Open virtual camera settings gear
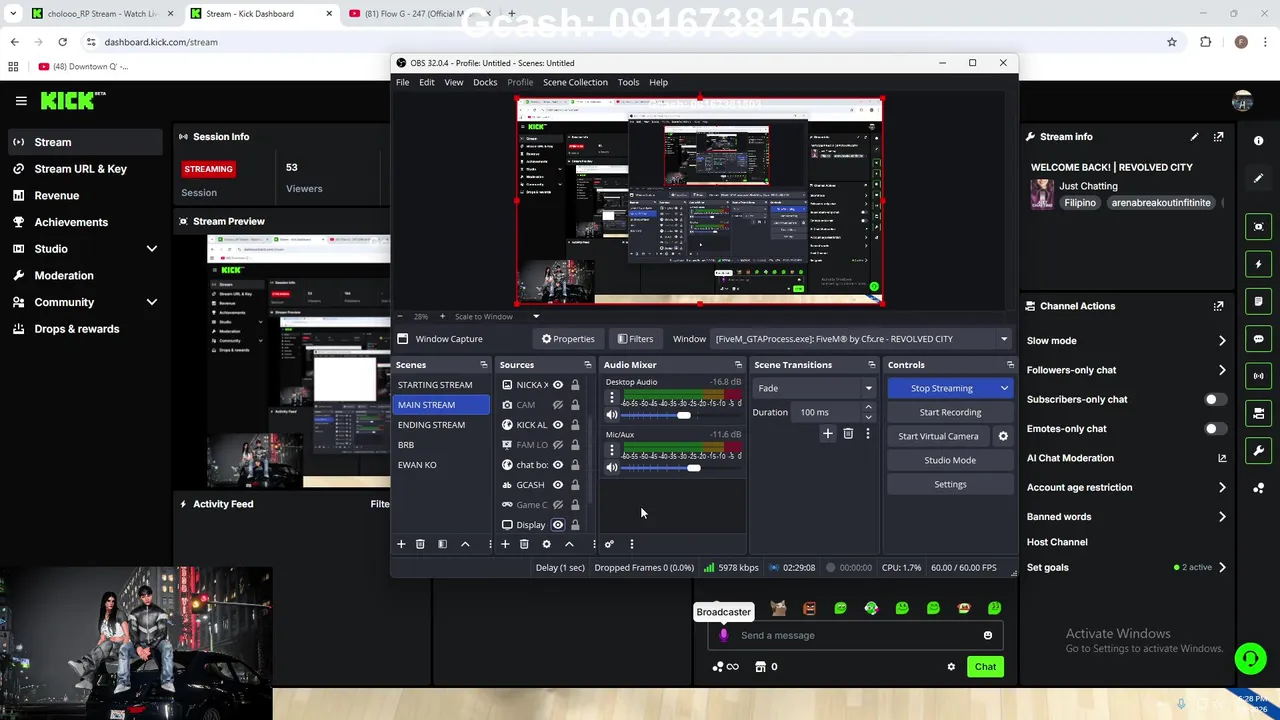 (1003, 436)
